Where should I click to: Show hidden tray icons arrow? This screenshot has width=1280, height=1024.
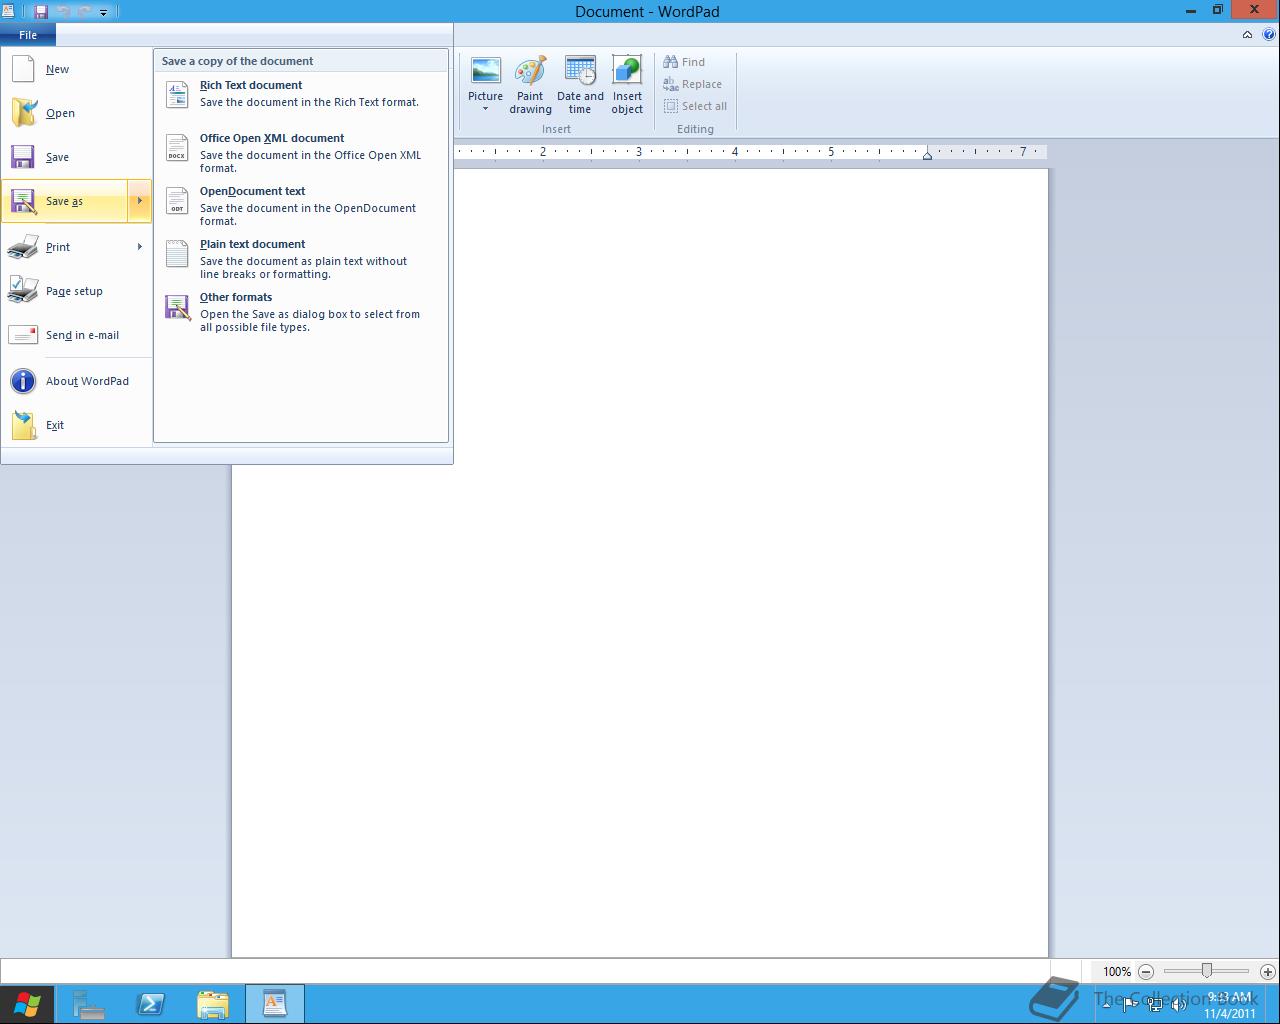tap(1106, 1005)
